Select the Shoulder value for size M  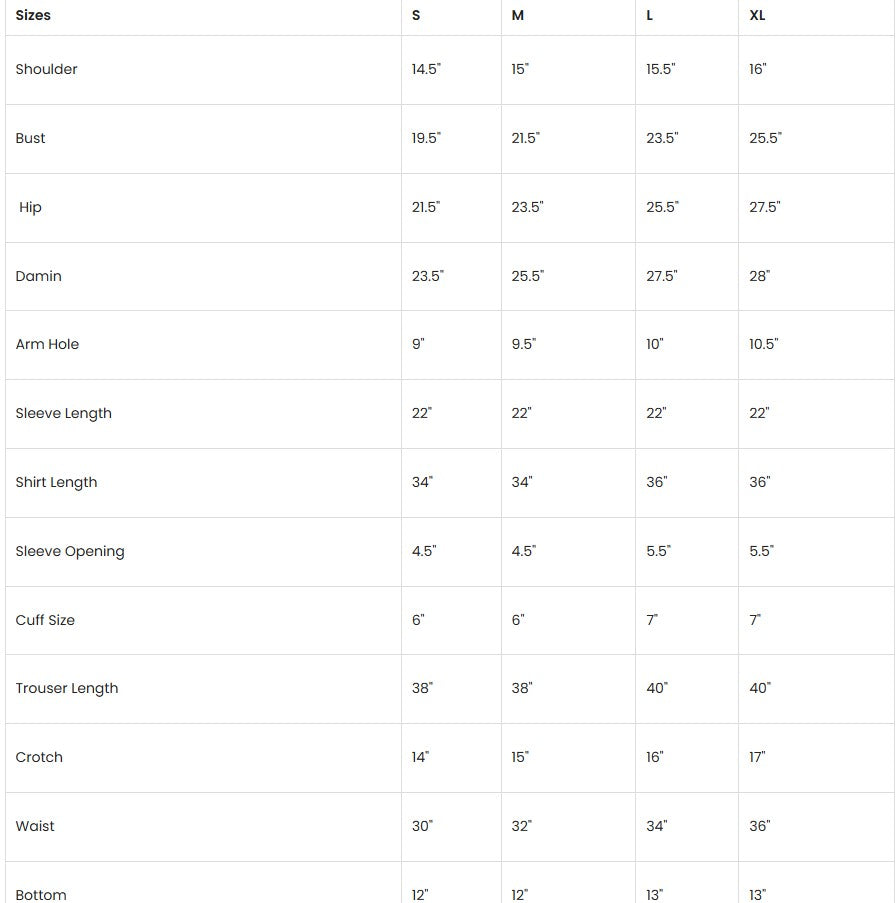tap(520, 69)
